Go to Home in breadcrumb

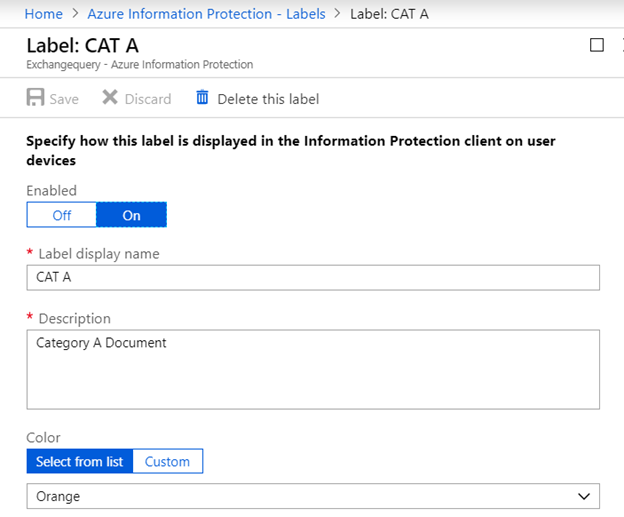[x=43, y=14]
